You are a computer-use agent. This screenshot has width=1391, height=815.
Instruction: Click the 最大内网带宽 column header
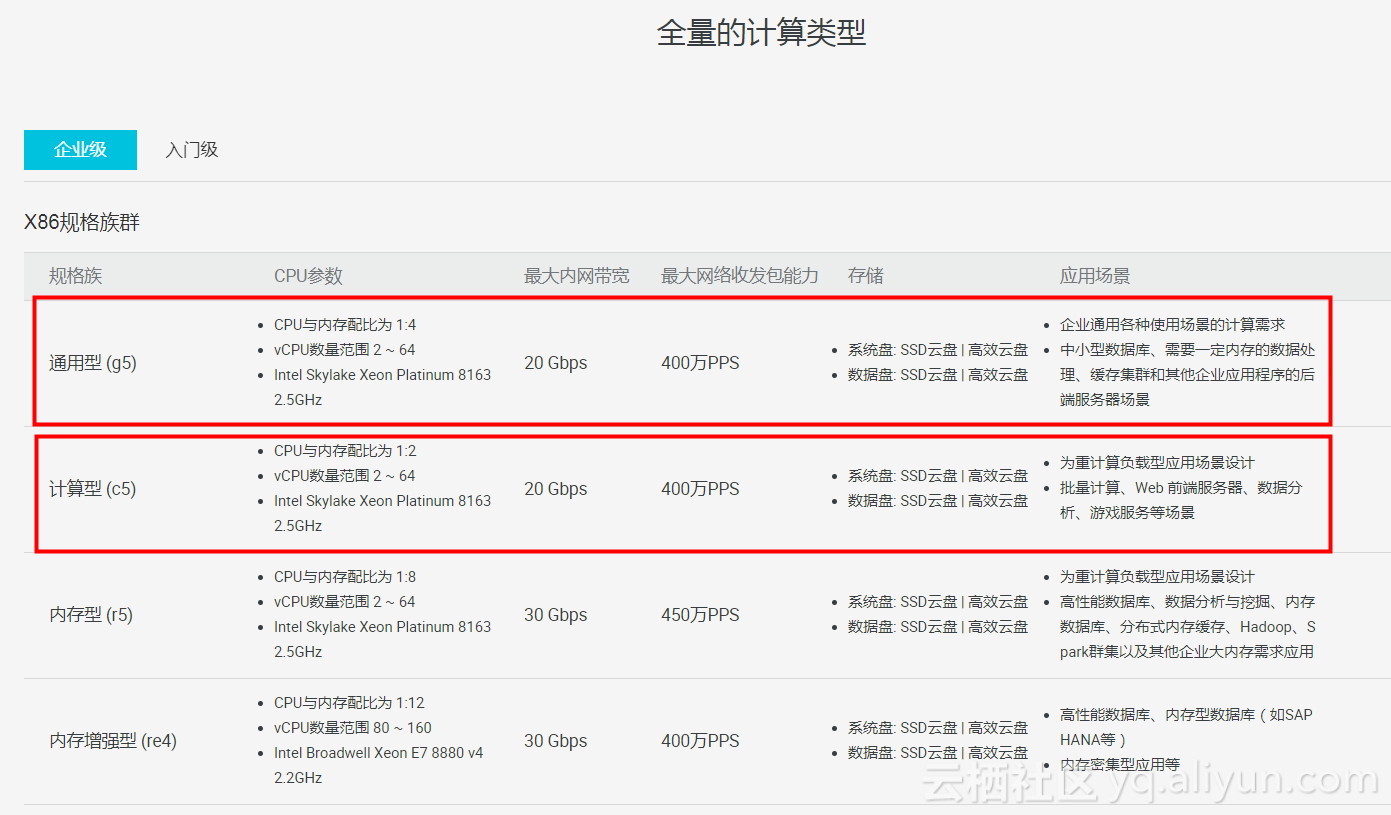(x=577, y=276)
